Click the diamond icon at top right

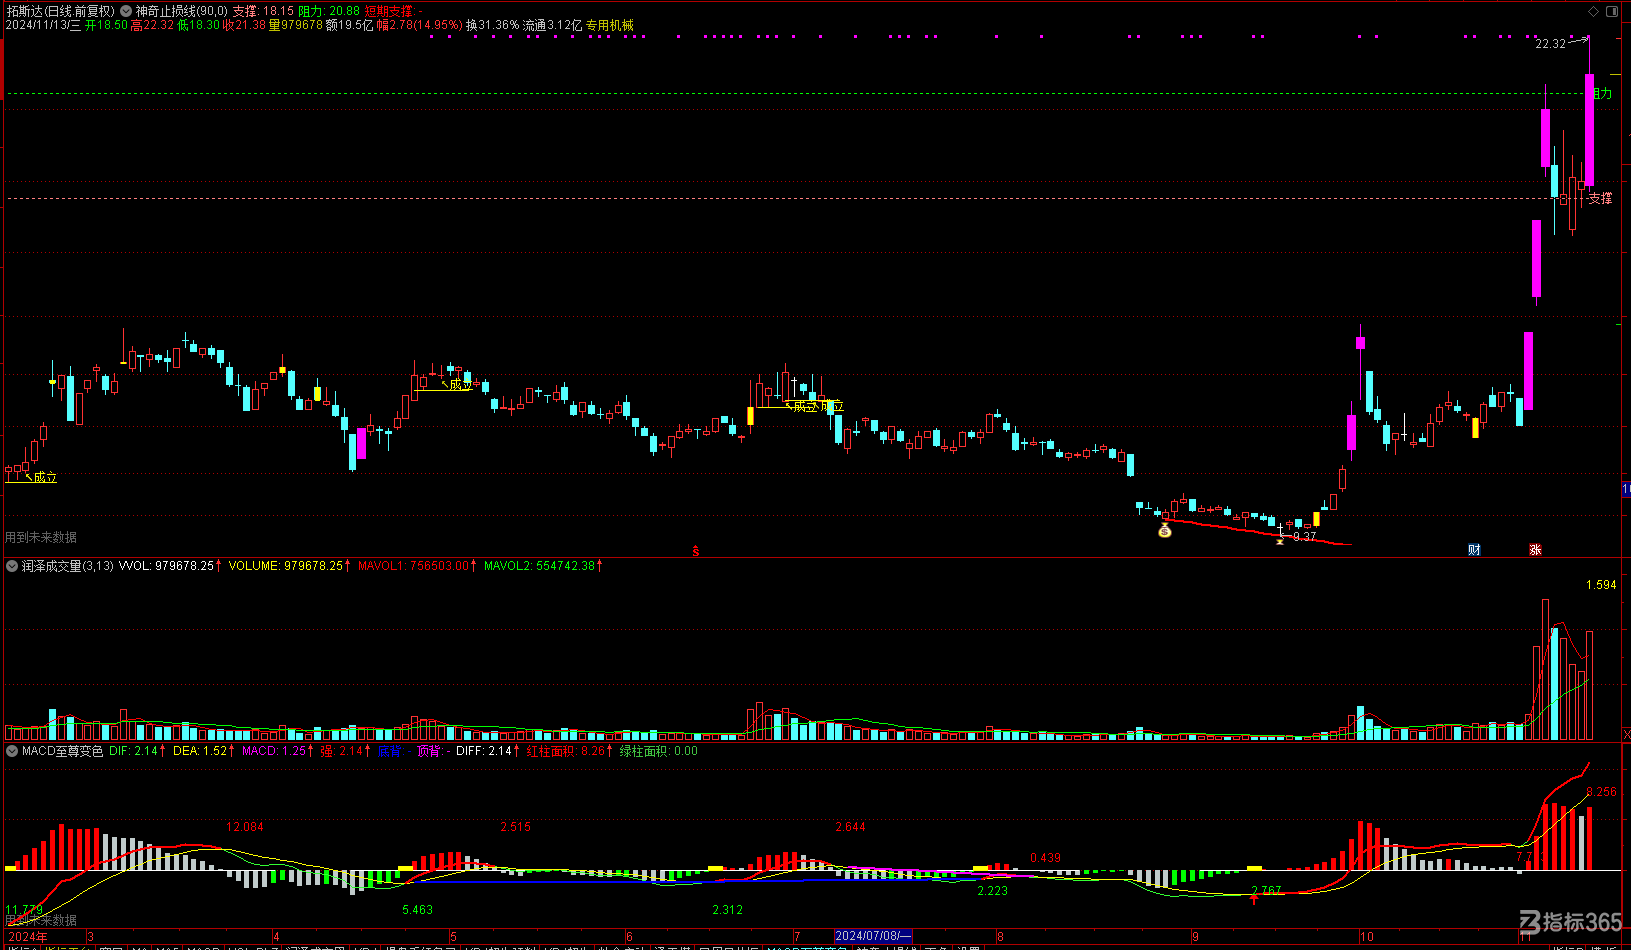coord(1594,11)
